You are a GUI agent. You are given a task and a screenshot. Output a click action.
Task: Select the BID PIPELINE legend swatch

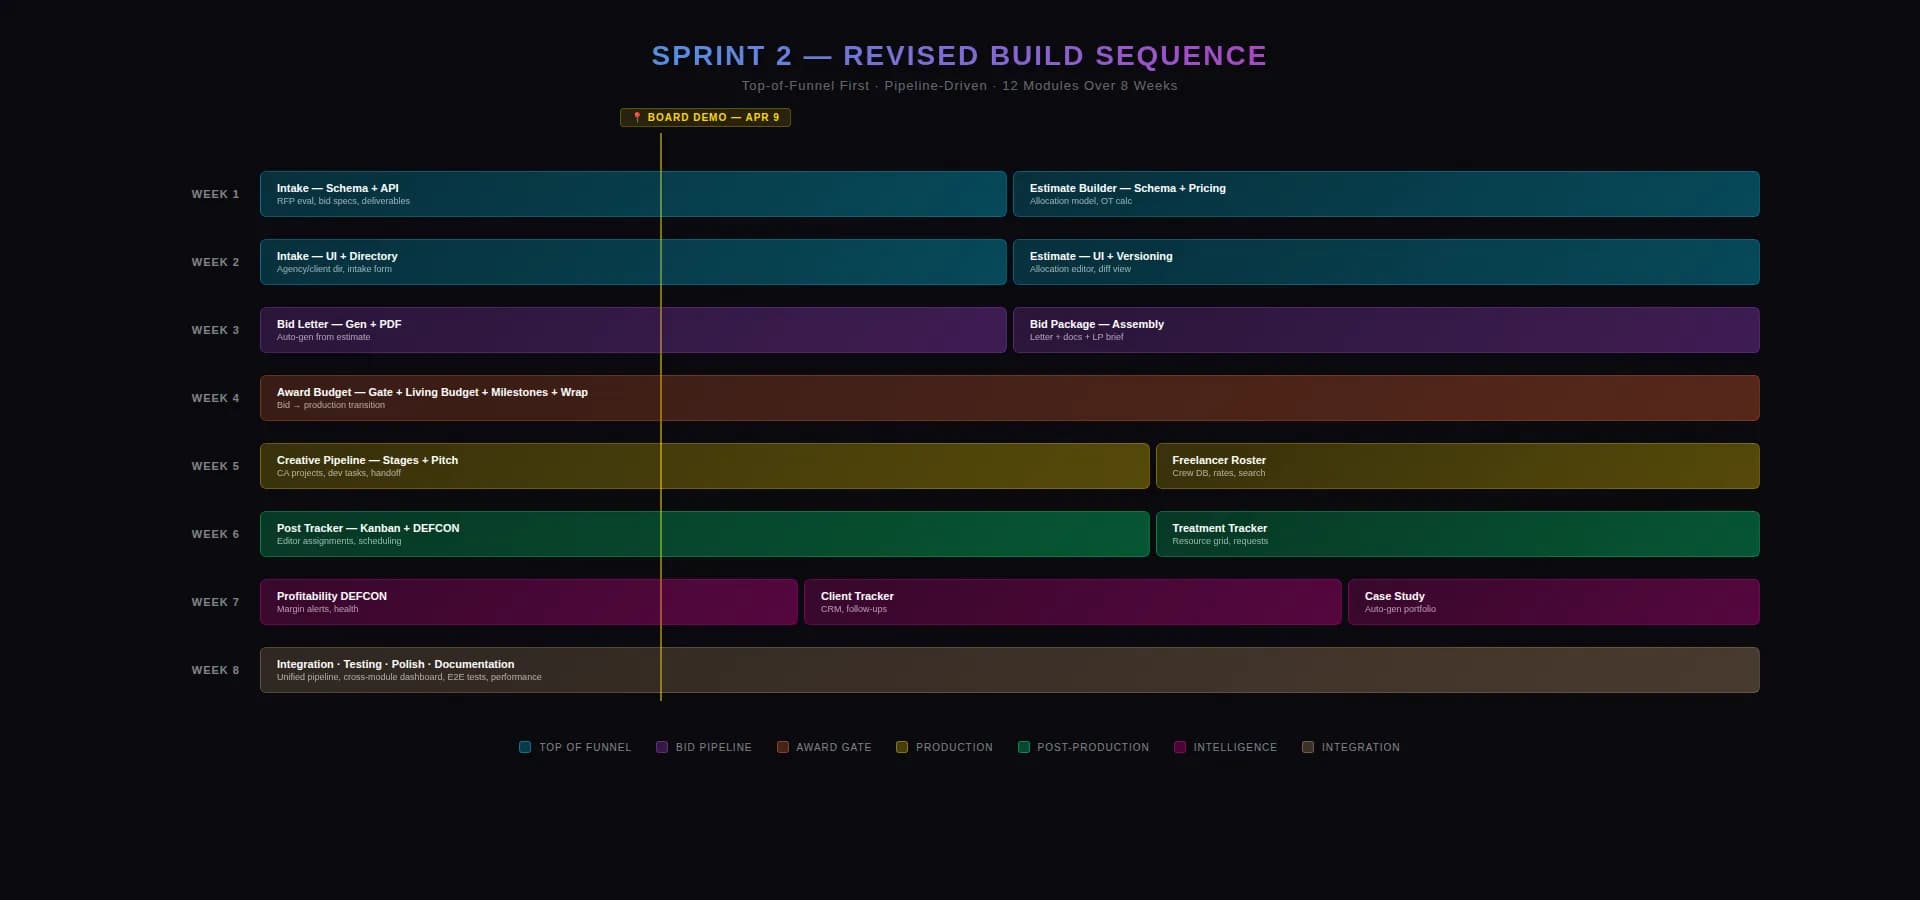pos(661,747)
